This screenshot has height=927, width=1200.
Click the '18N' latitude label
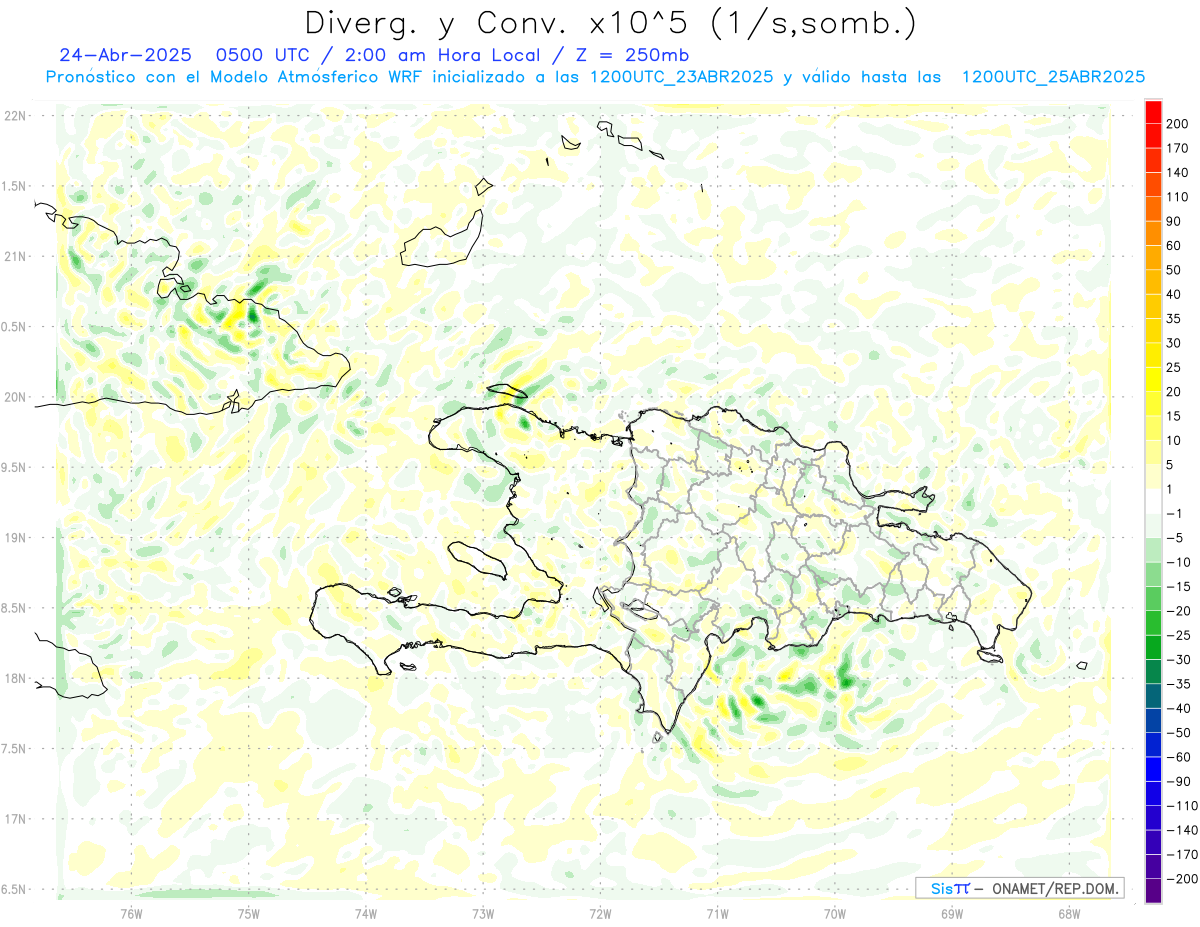(x=15, y=678)
